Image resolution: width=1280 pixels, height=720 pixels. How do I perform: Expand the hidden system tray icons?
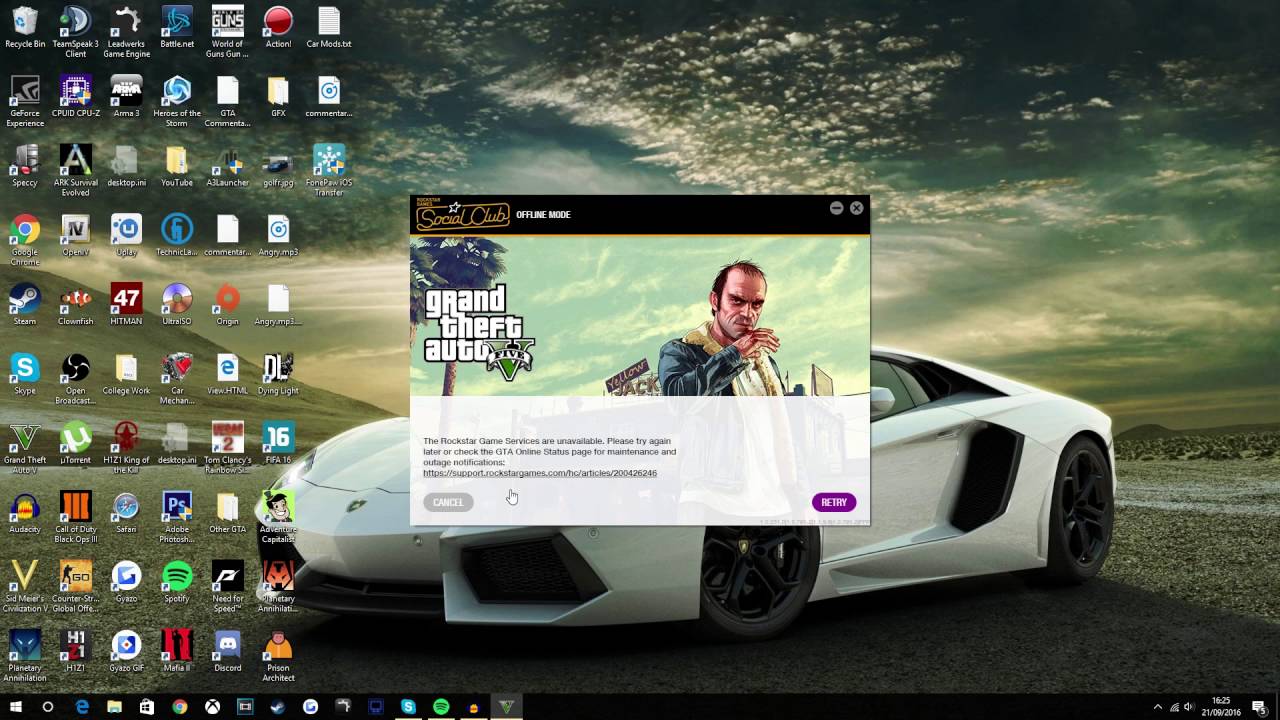(1158, 707)
